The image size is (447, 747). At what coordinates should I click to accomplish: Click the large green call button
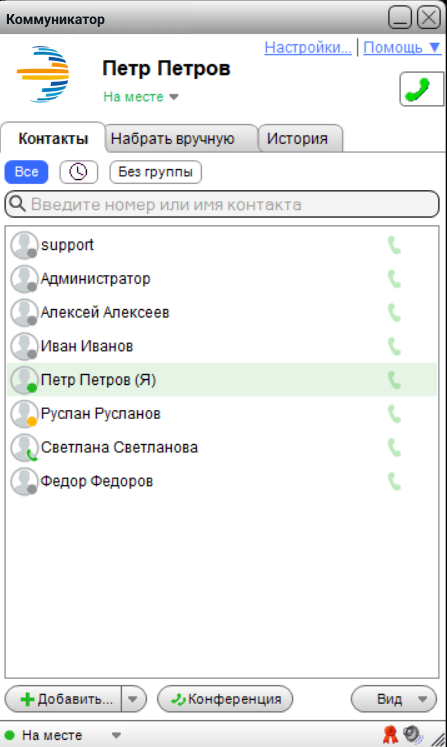coord(421,89)
